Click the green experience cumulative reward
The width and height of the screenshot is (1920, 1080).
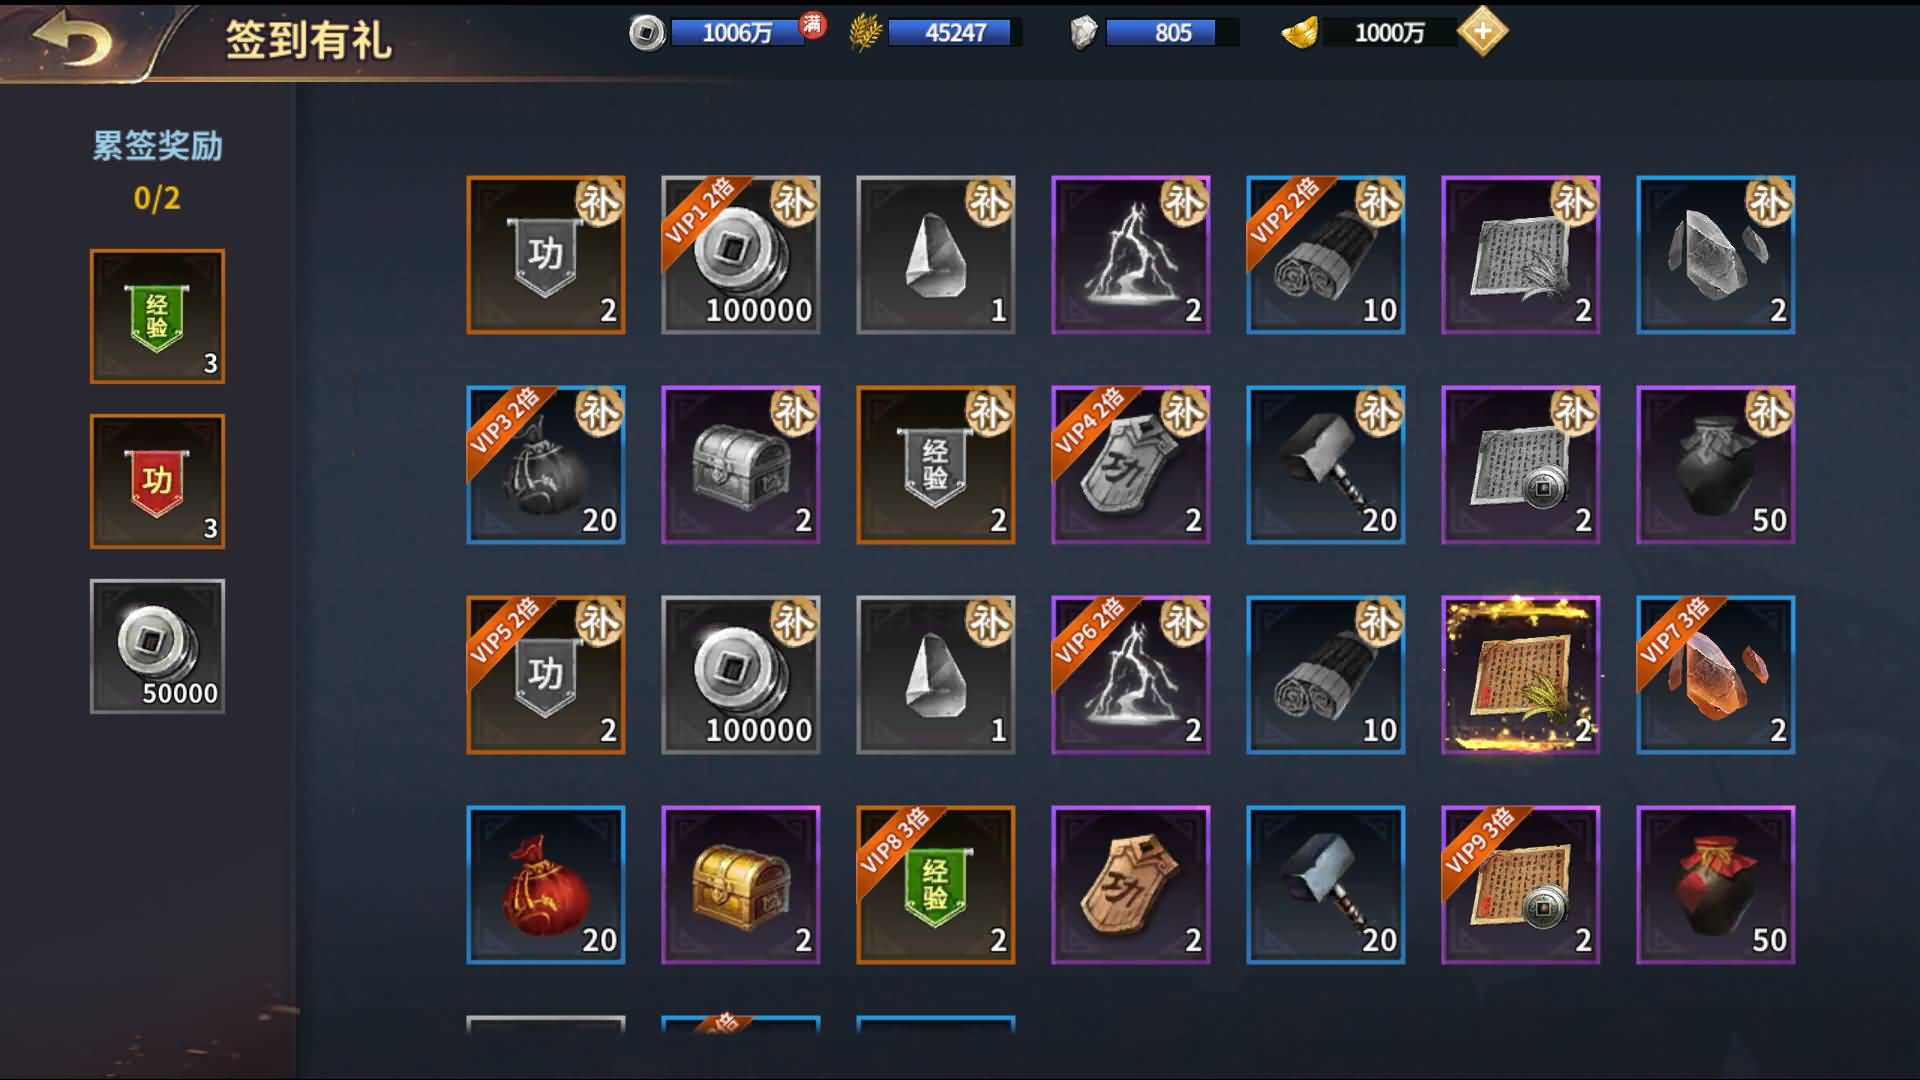pos(157,316)
